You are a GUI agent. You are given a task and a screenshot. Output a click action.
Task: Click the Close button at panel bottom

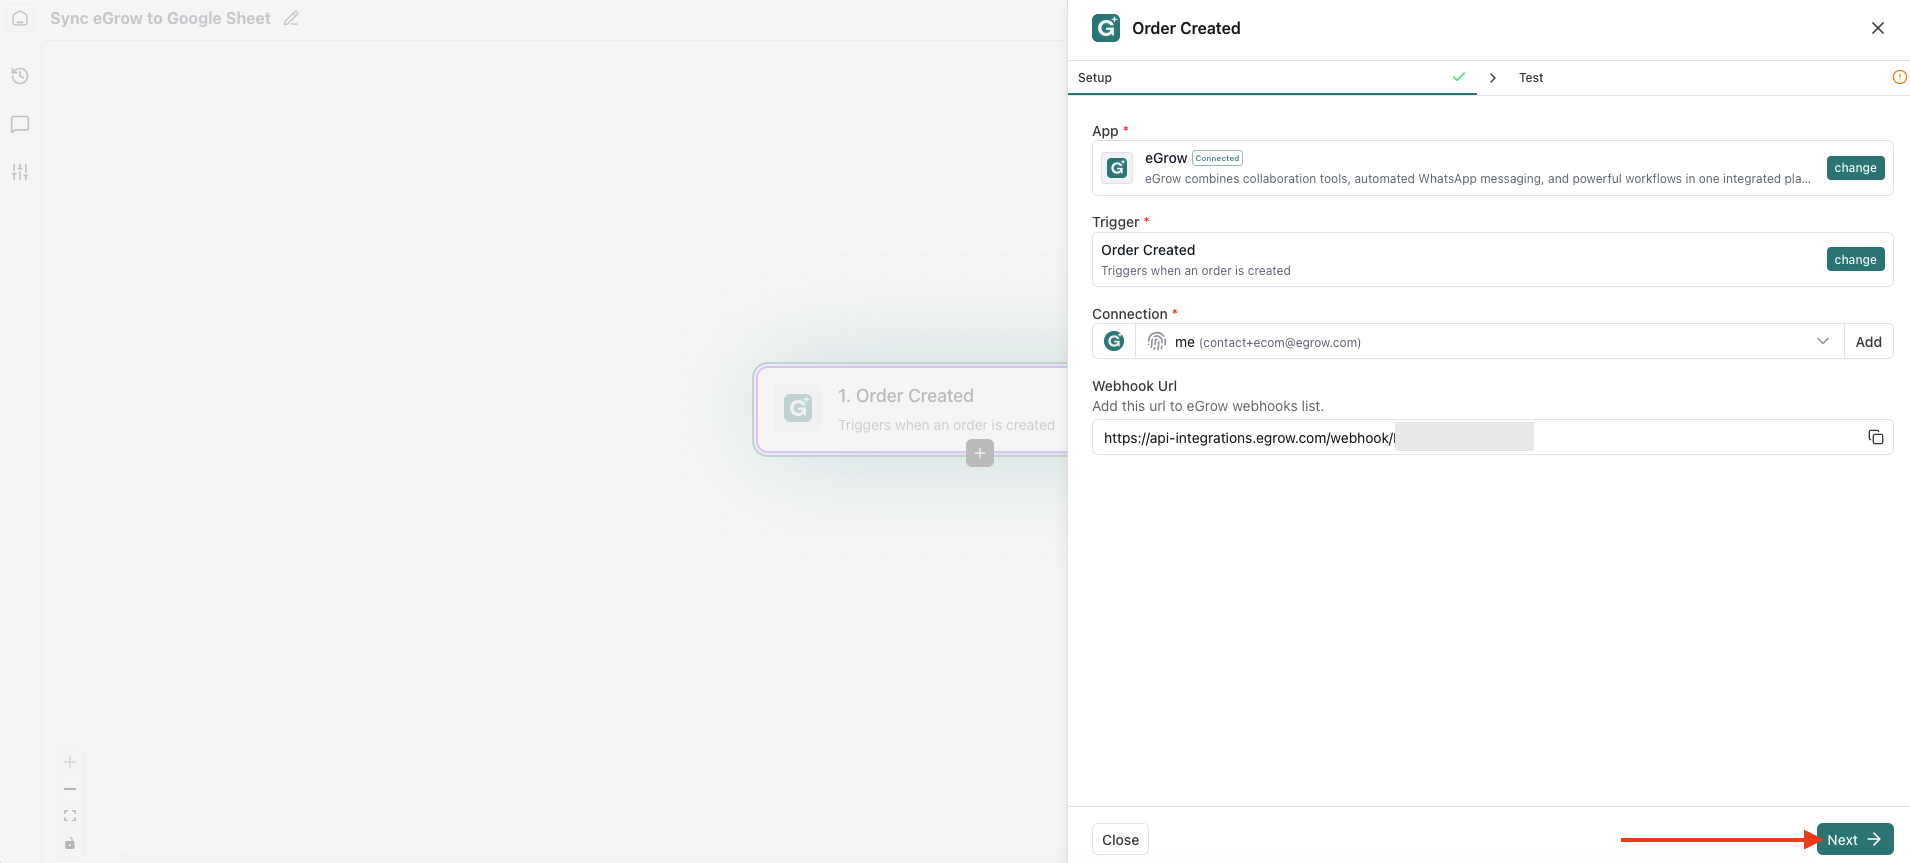[1120, 840]
